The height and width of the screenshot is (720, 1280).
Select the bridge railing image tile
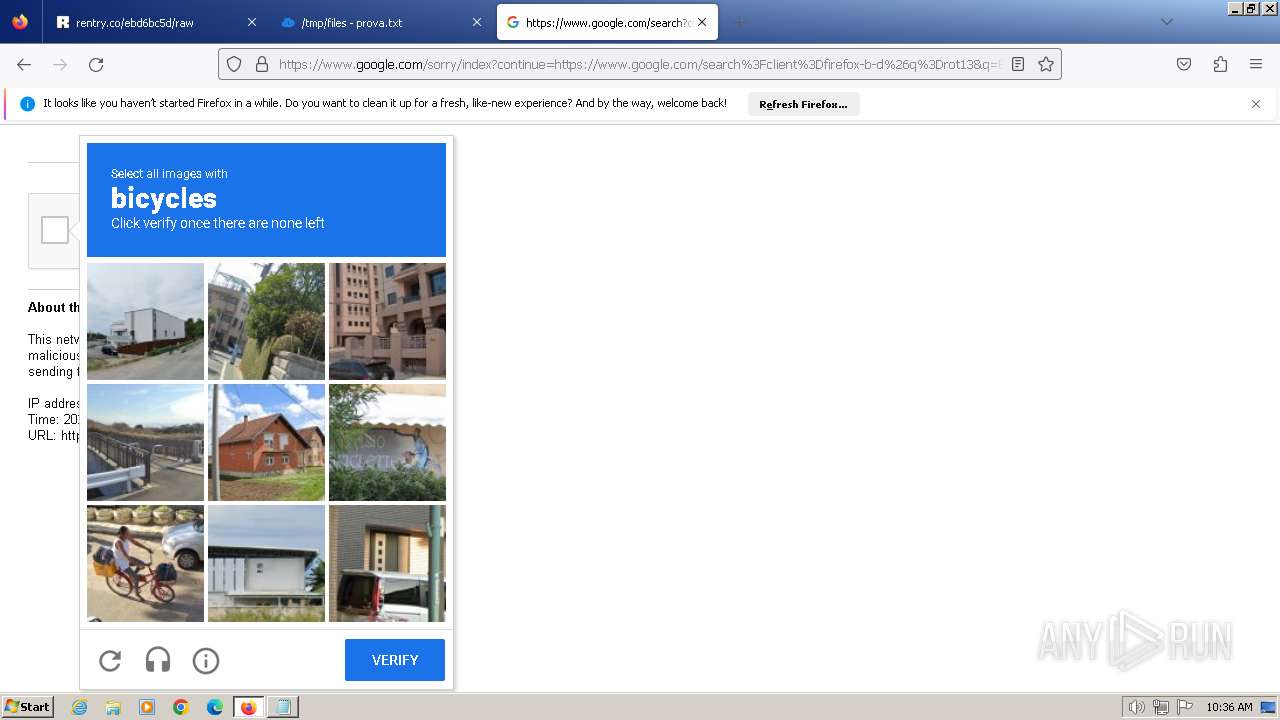(145, 442)
